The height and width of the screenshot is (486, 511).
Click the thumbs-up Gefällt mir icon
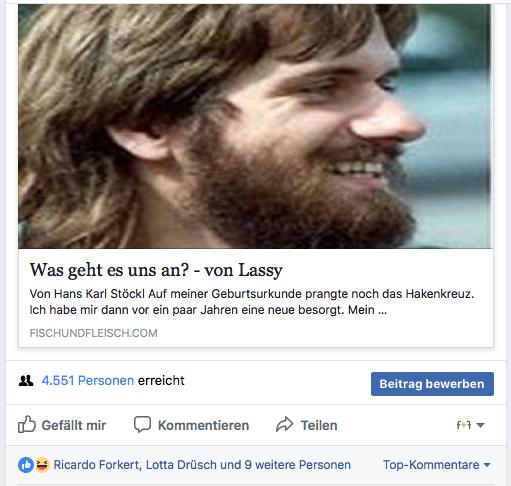pos(27,424)
